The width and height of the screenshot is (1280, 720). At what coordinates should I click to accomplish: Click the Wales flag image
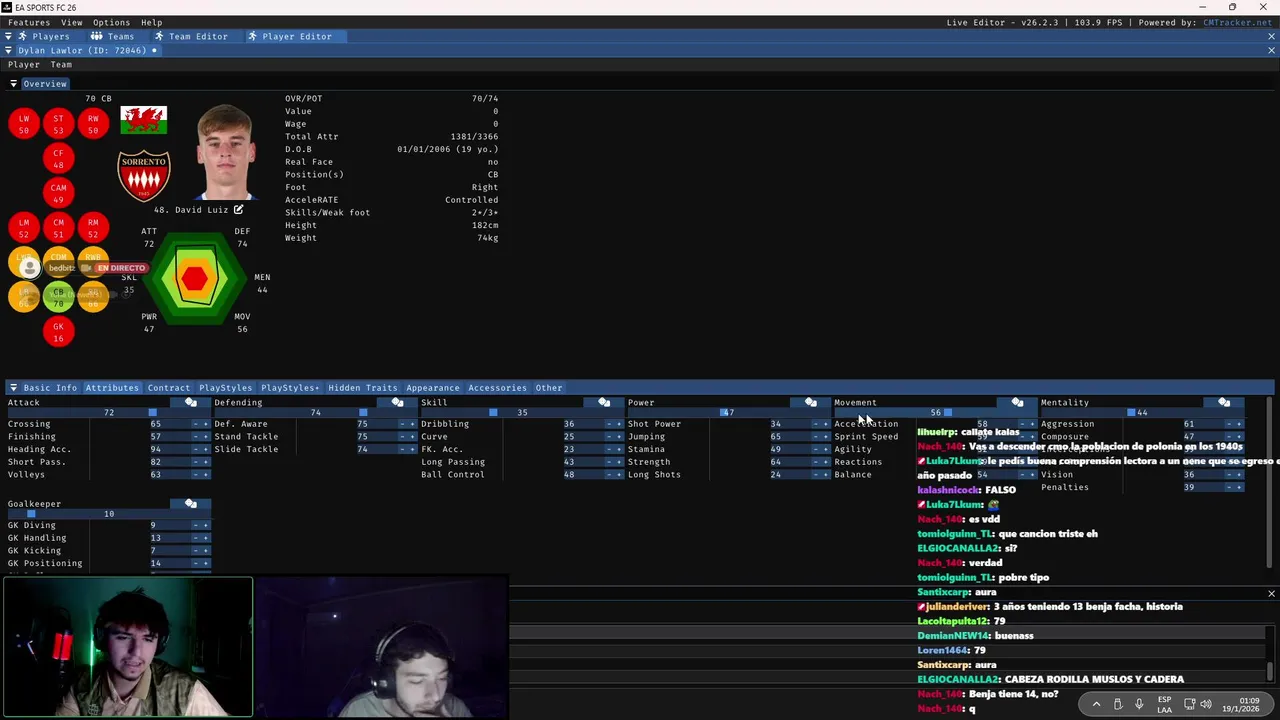coord(144,120)
